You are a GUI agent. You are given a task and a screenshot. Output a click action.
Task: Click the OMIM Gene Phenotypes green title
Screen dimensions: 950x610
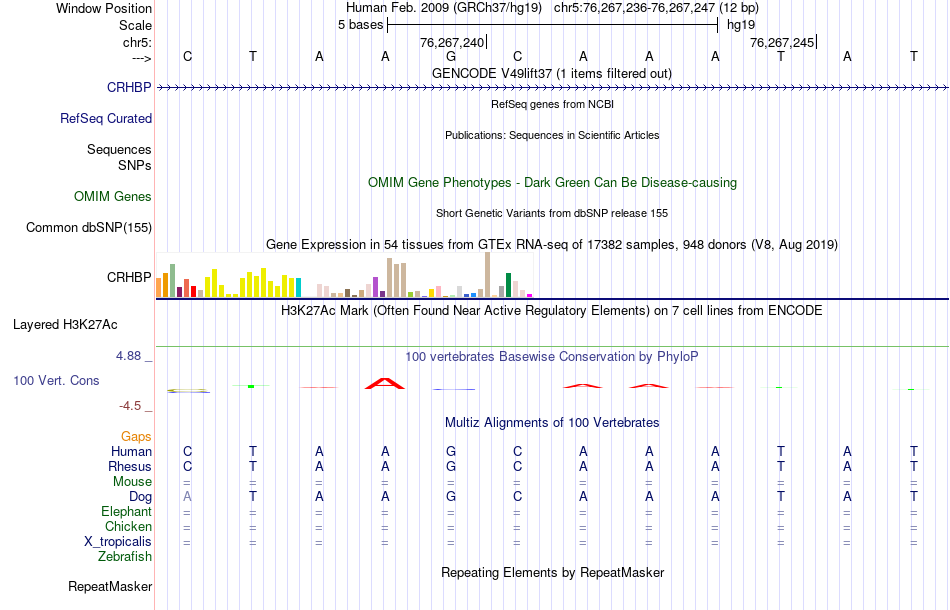click(x=552, y=182)
